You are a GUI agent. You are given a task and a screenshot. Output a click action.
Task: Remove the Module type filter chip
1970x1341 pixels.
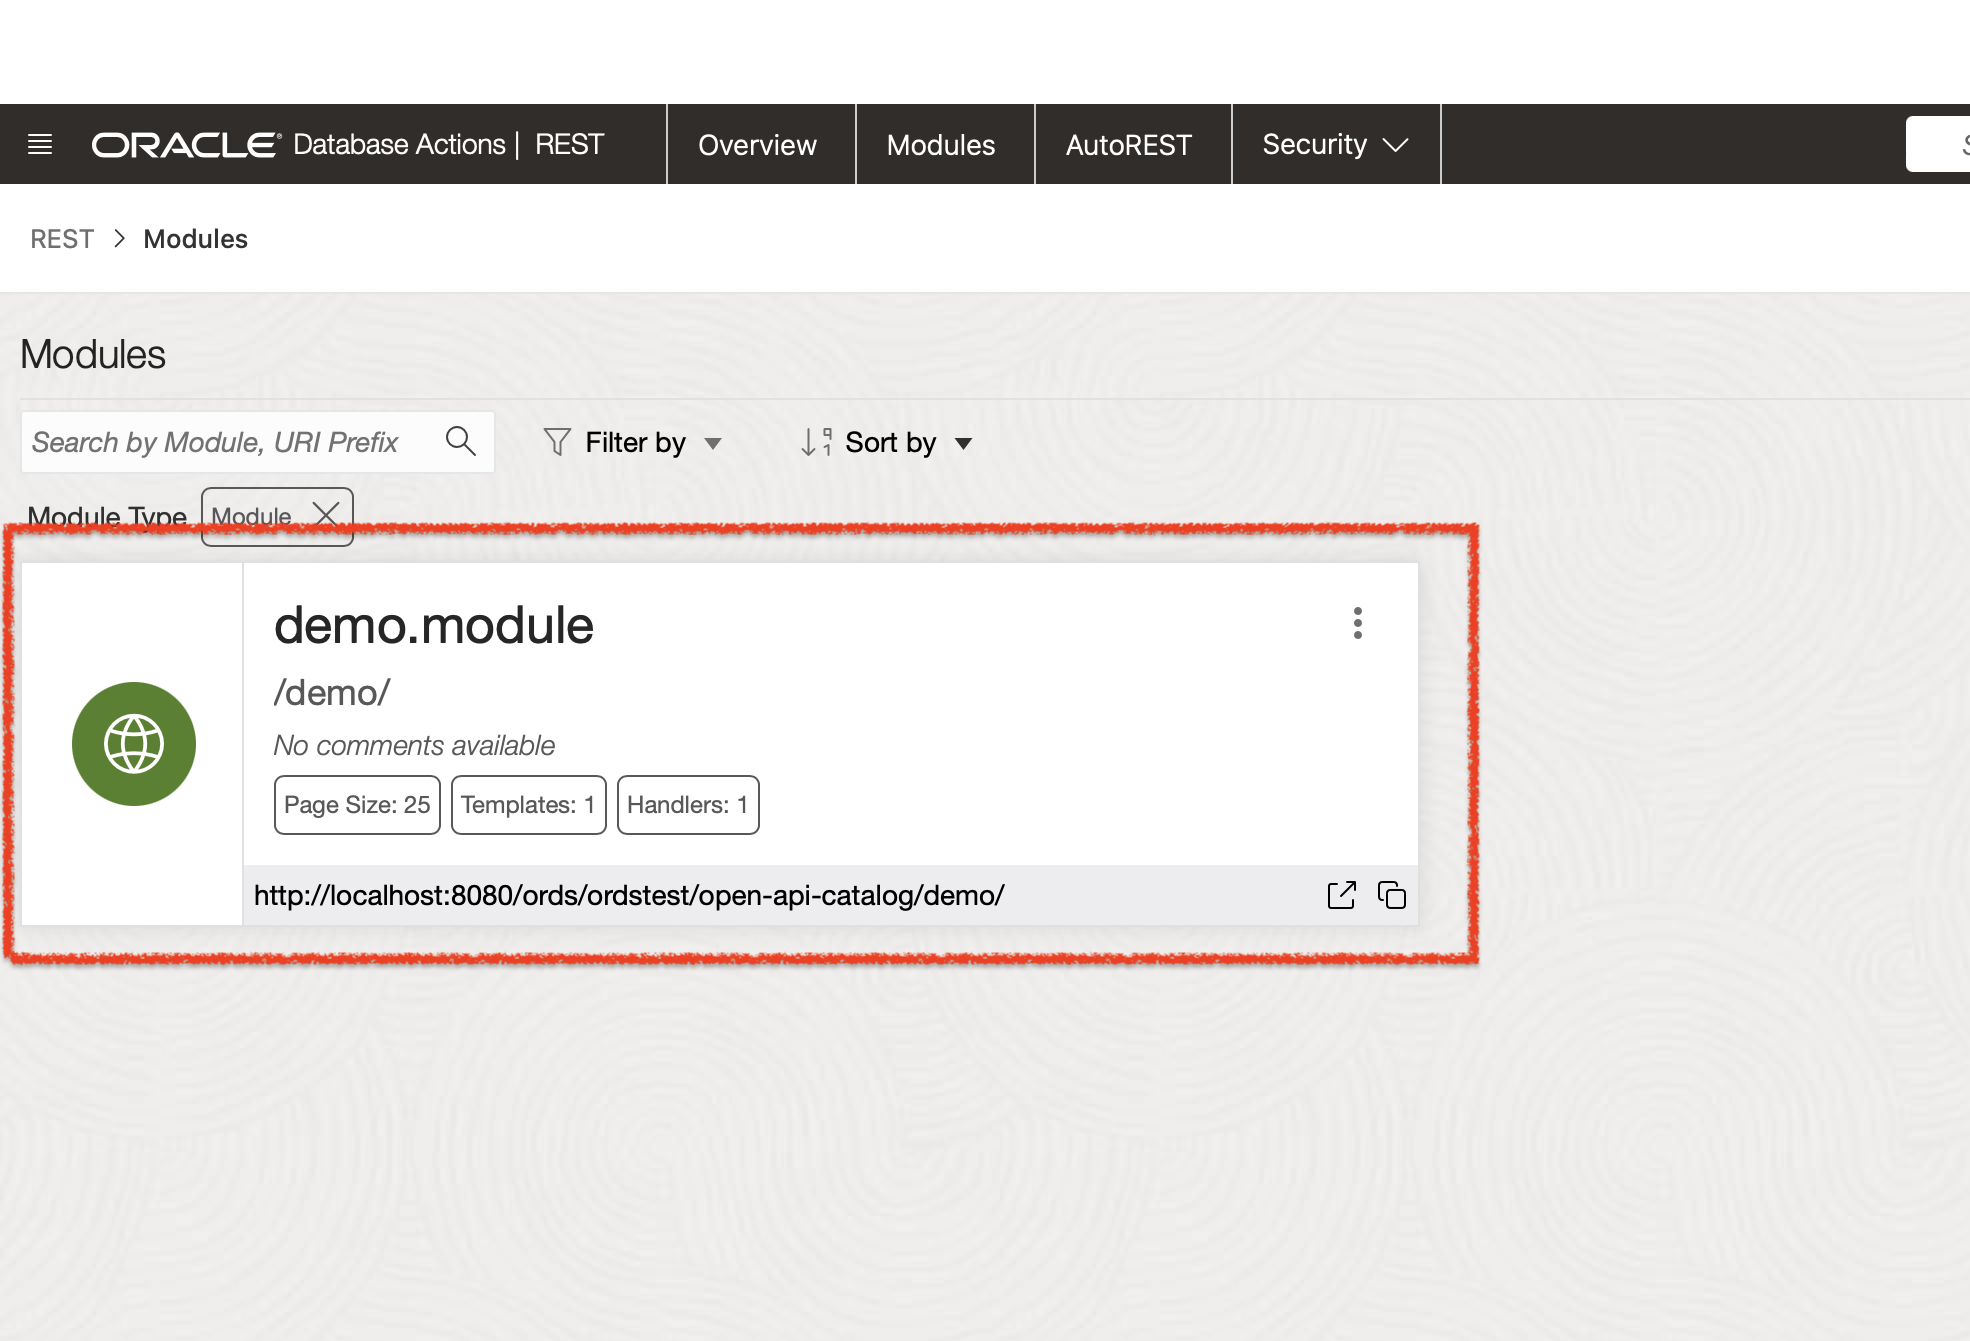[x=326, y=515]
